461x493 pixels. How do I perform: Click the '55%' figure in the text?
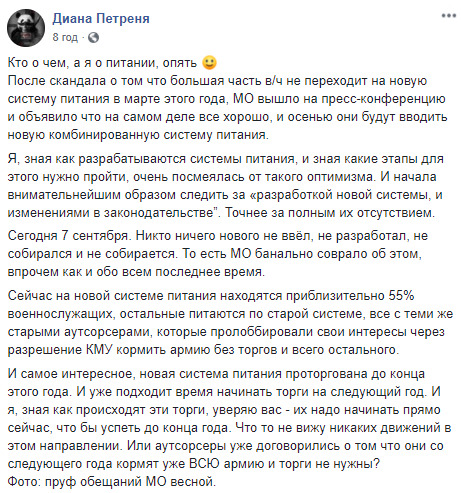pyautogui.click(x=401, y=296)
